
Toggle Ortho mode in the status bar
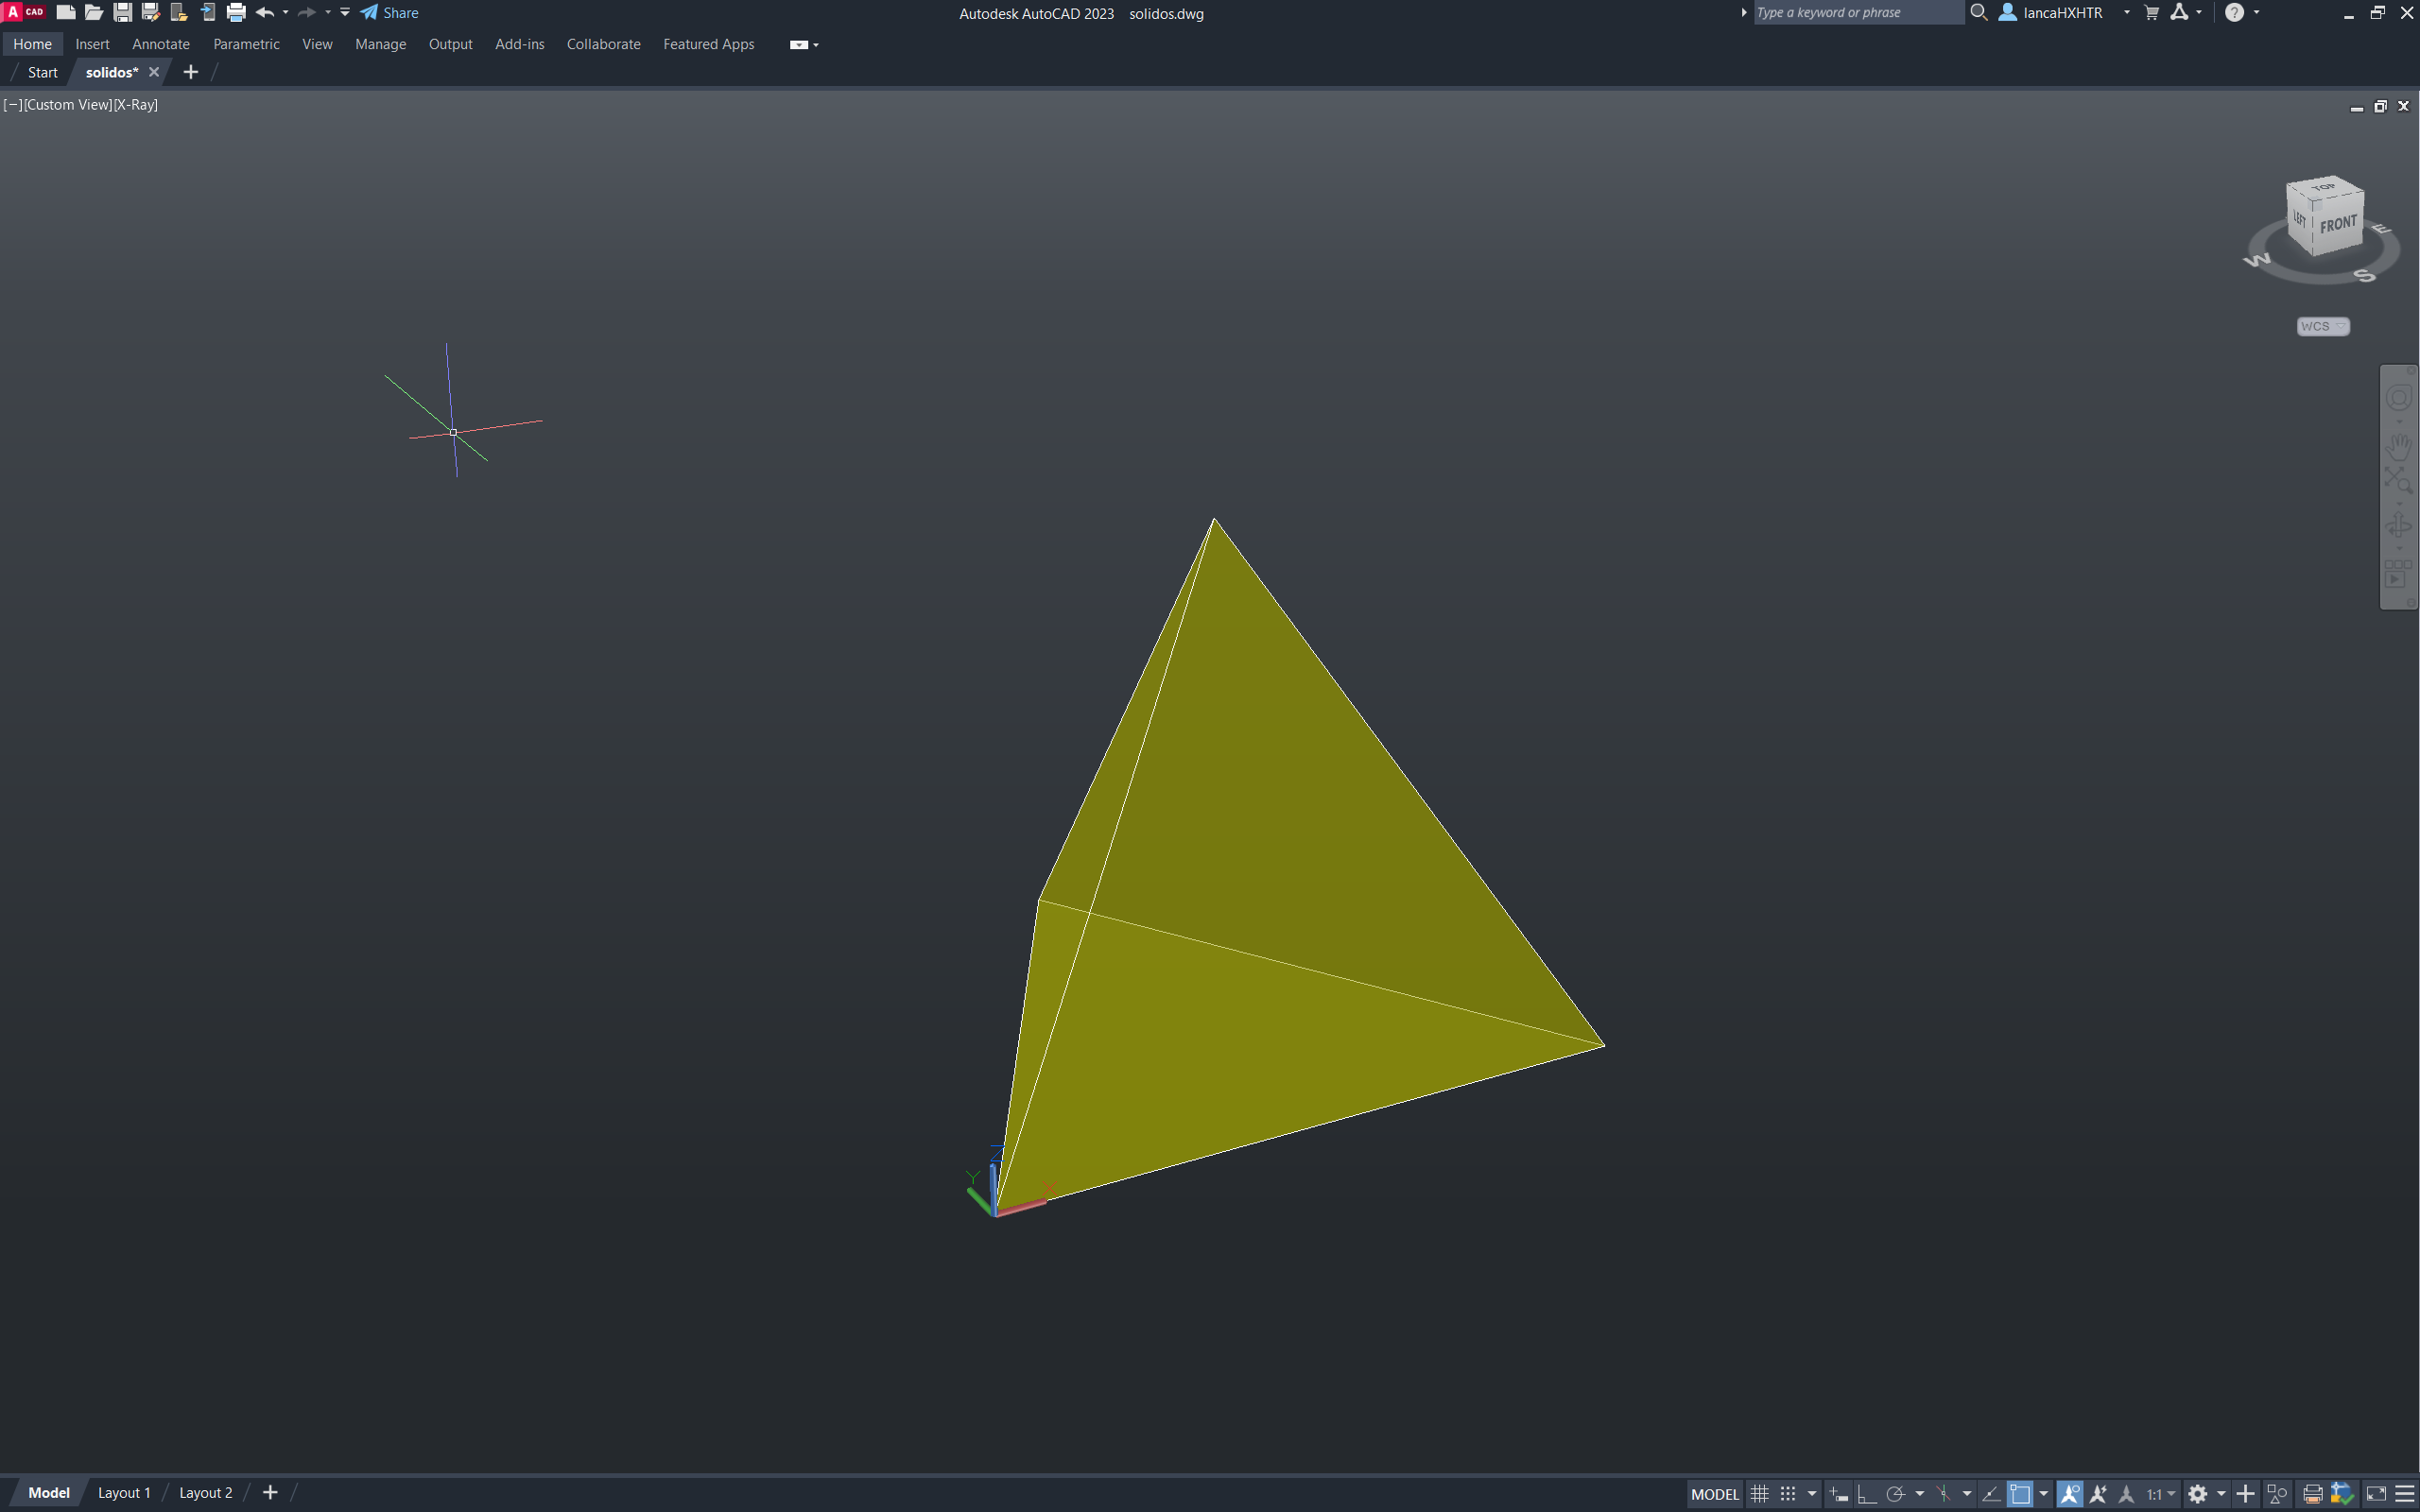coord(1866,1493)
